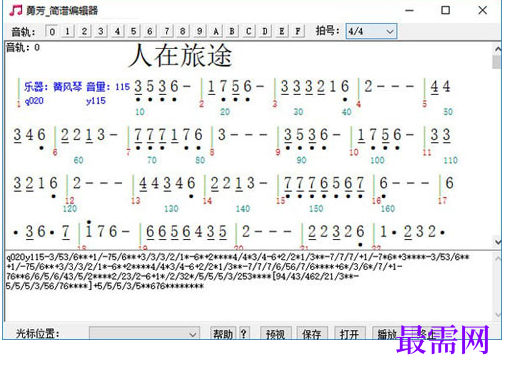Click the code editor scrollbar down arrow

tap(497, 315)
